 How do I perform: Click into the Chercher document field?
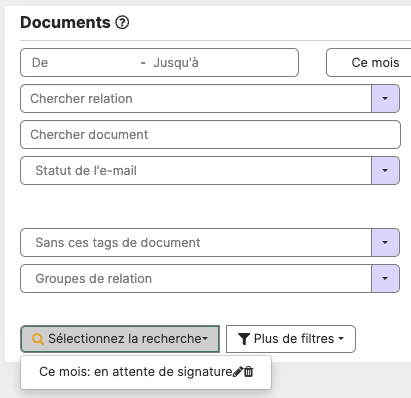tap(210, 134)
